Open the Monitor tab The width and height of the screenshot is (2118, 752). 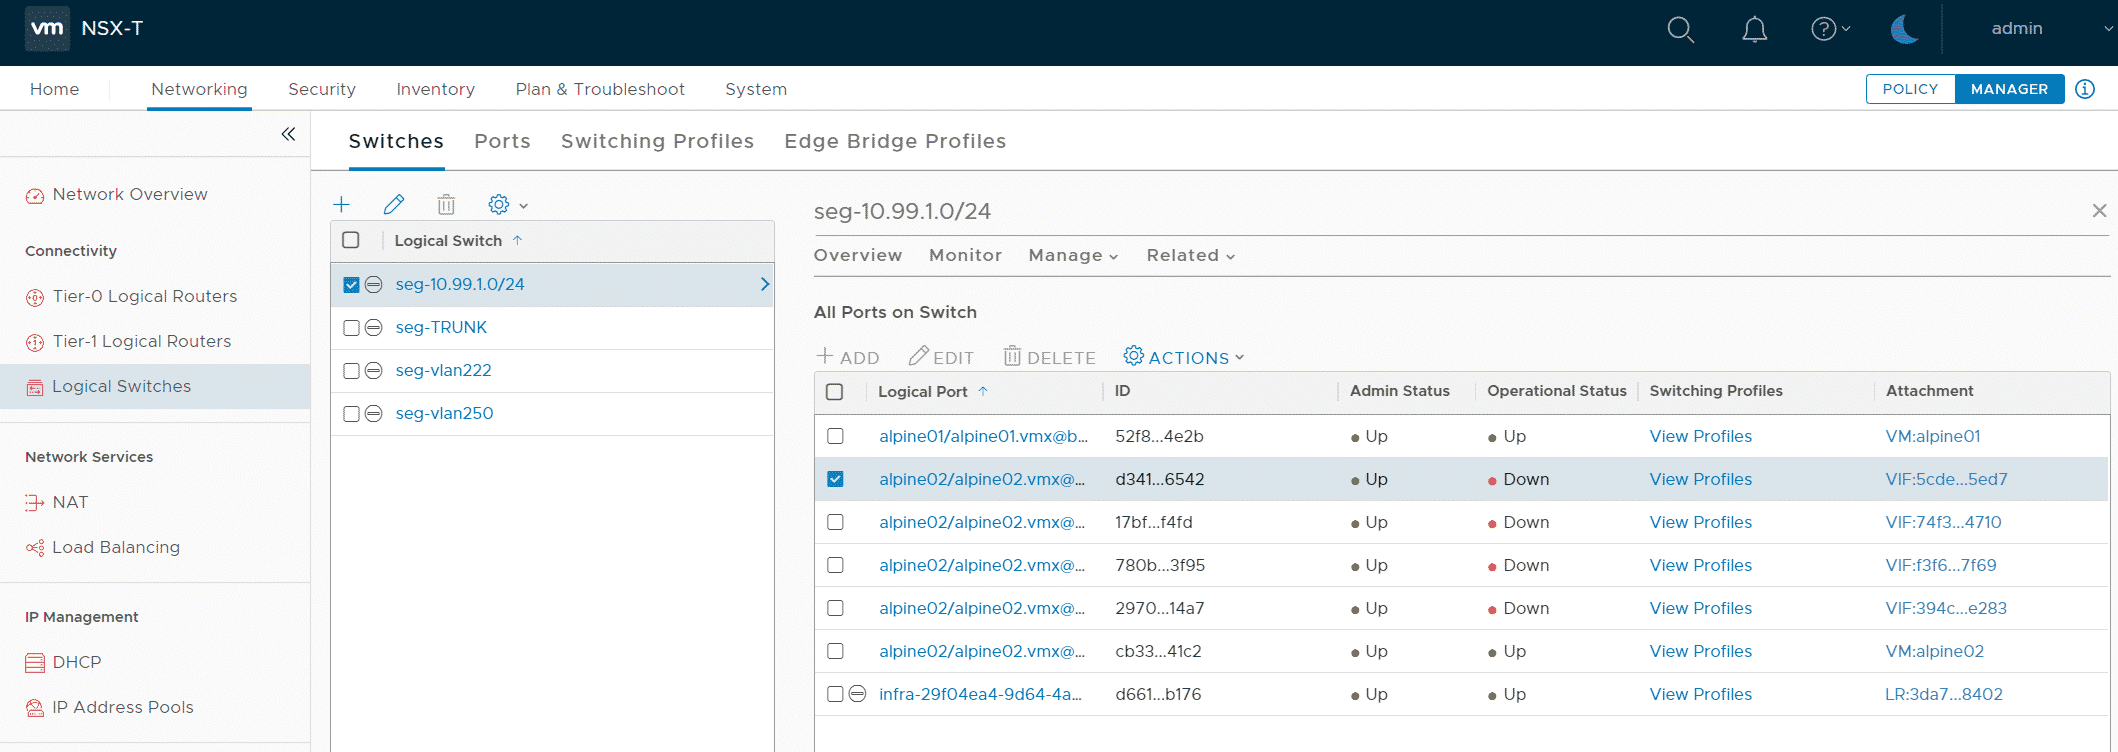(965, 256)
